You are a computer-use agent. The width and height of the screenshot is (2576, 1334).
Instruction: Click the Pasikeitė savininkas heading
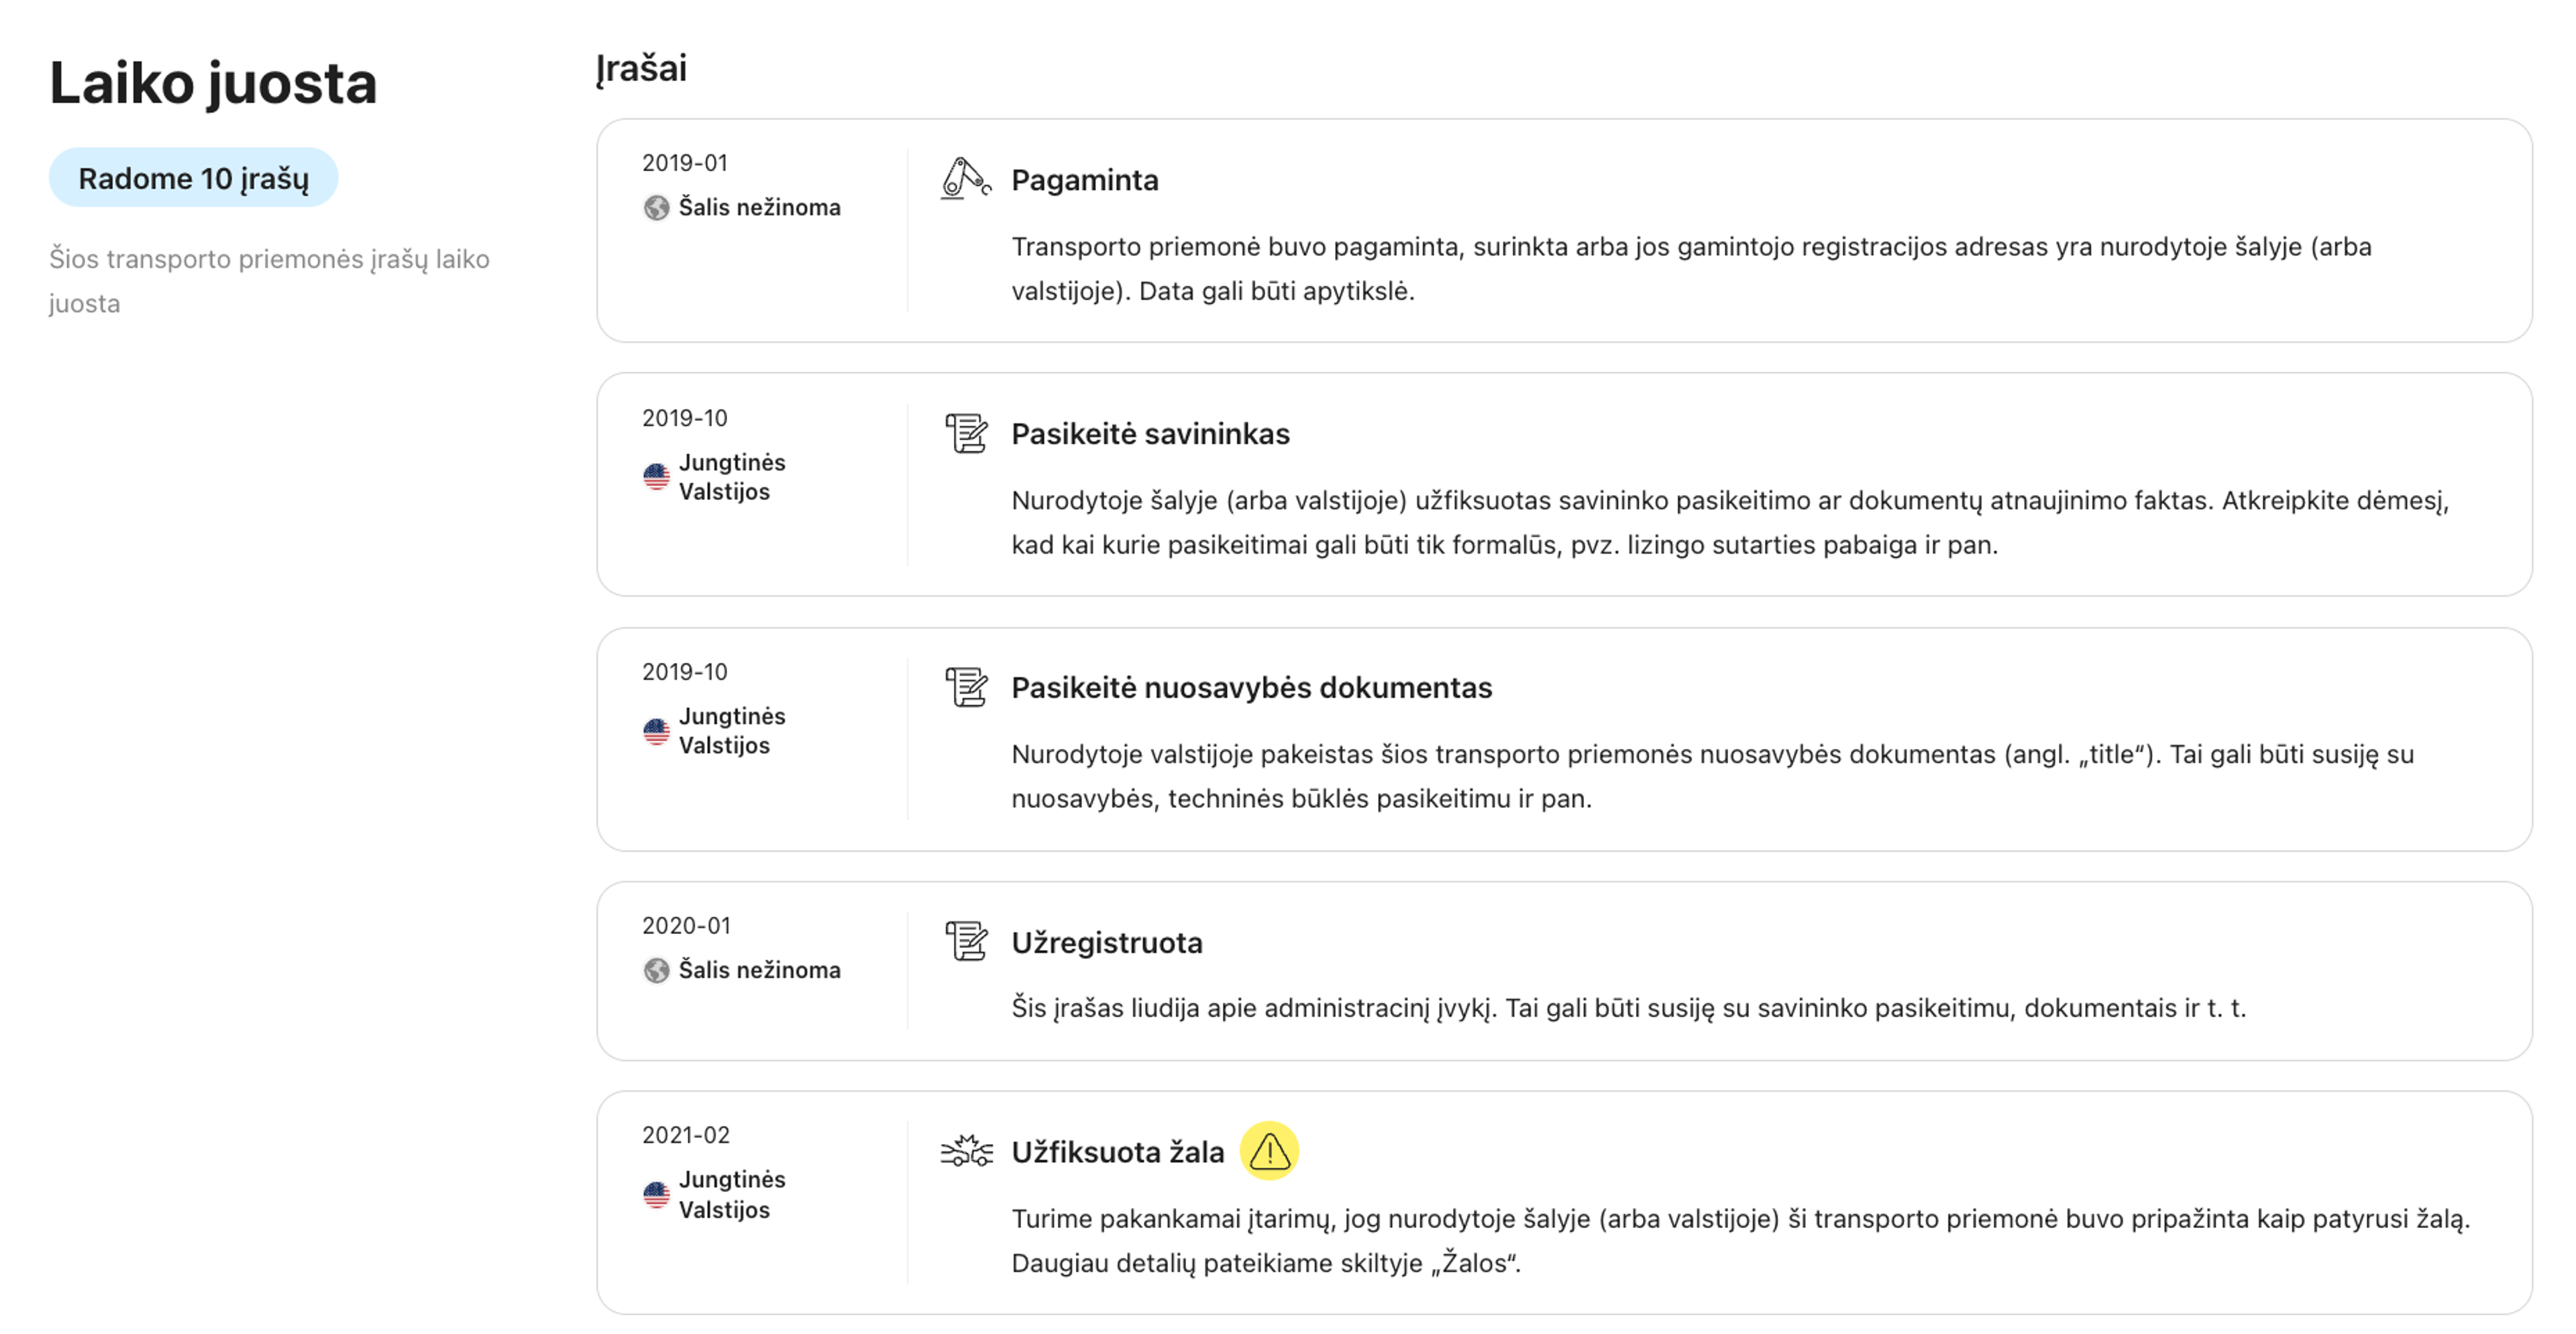(x=1150, y=434)
